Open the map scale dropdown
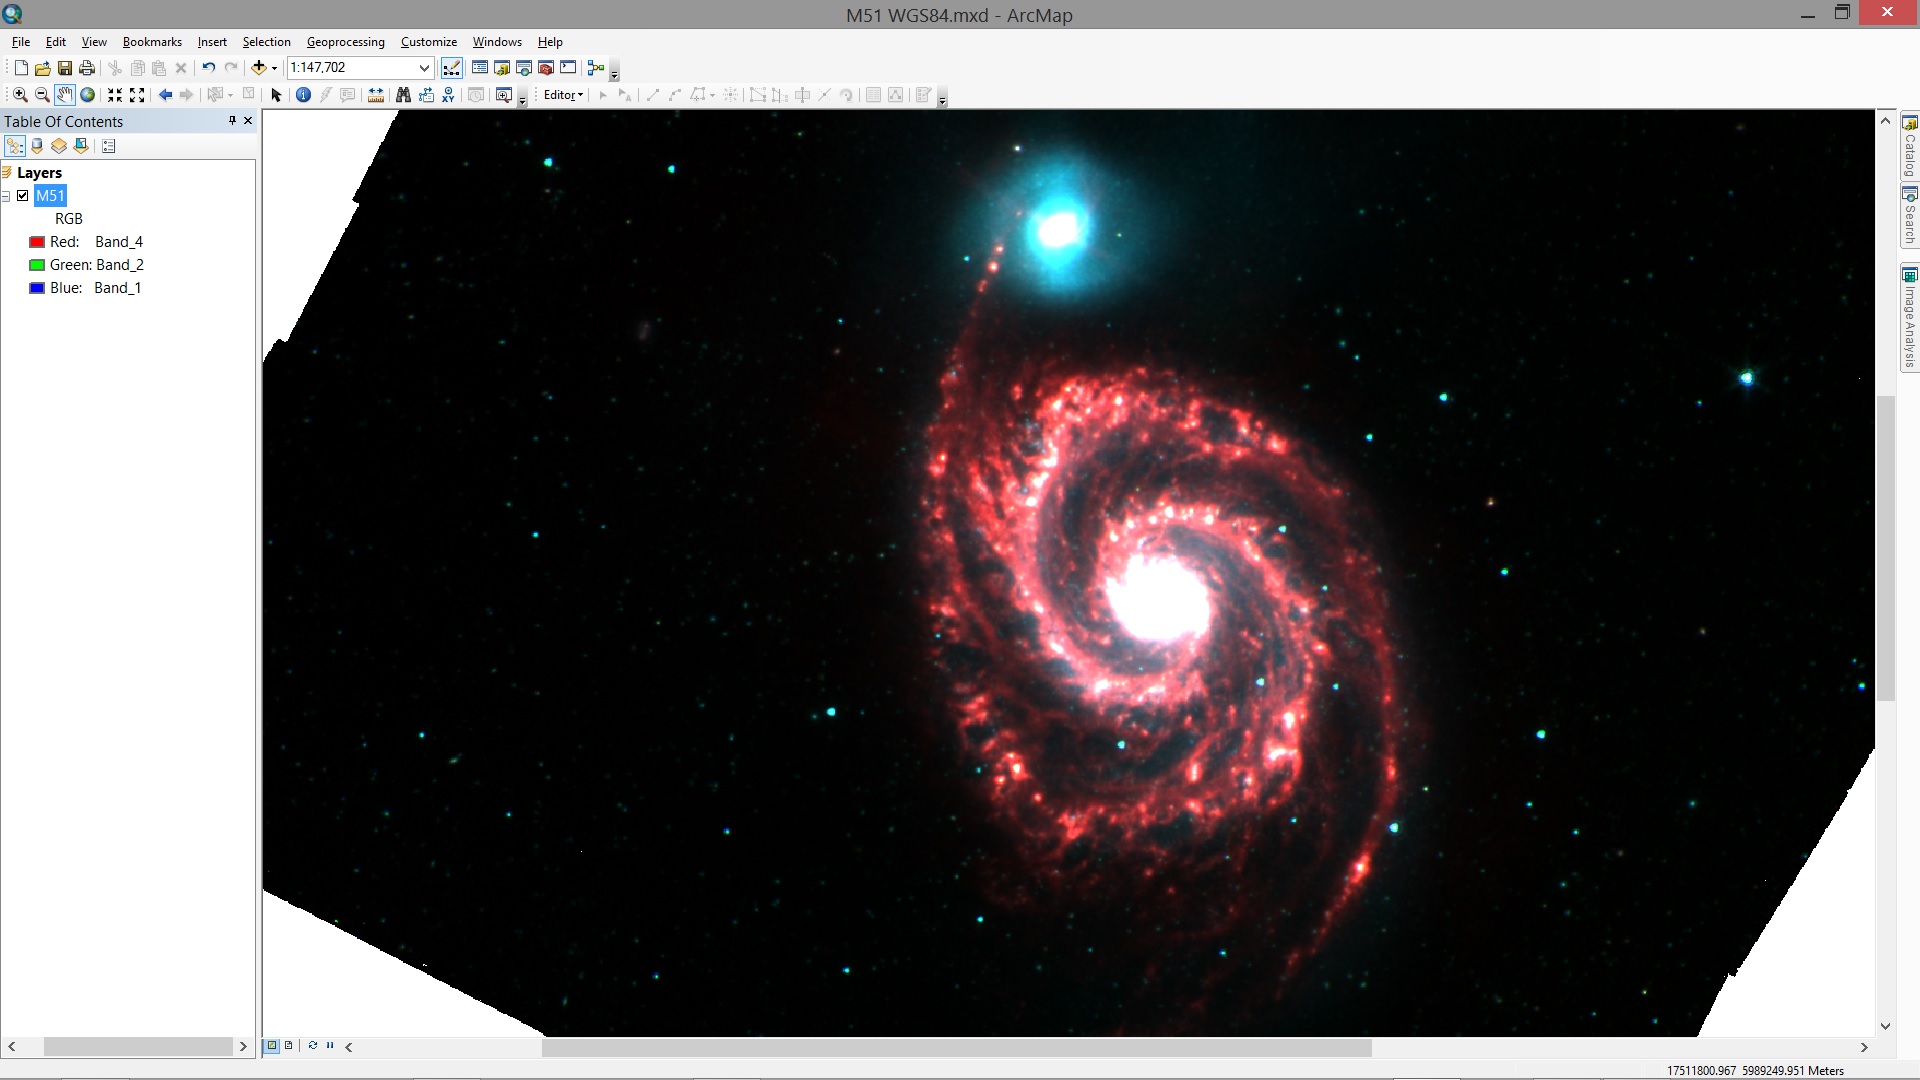The image size is (1920, 1080). pyautogui.click(x=424, y=68)
